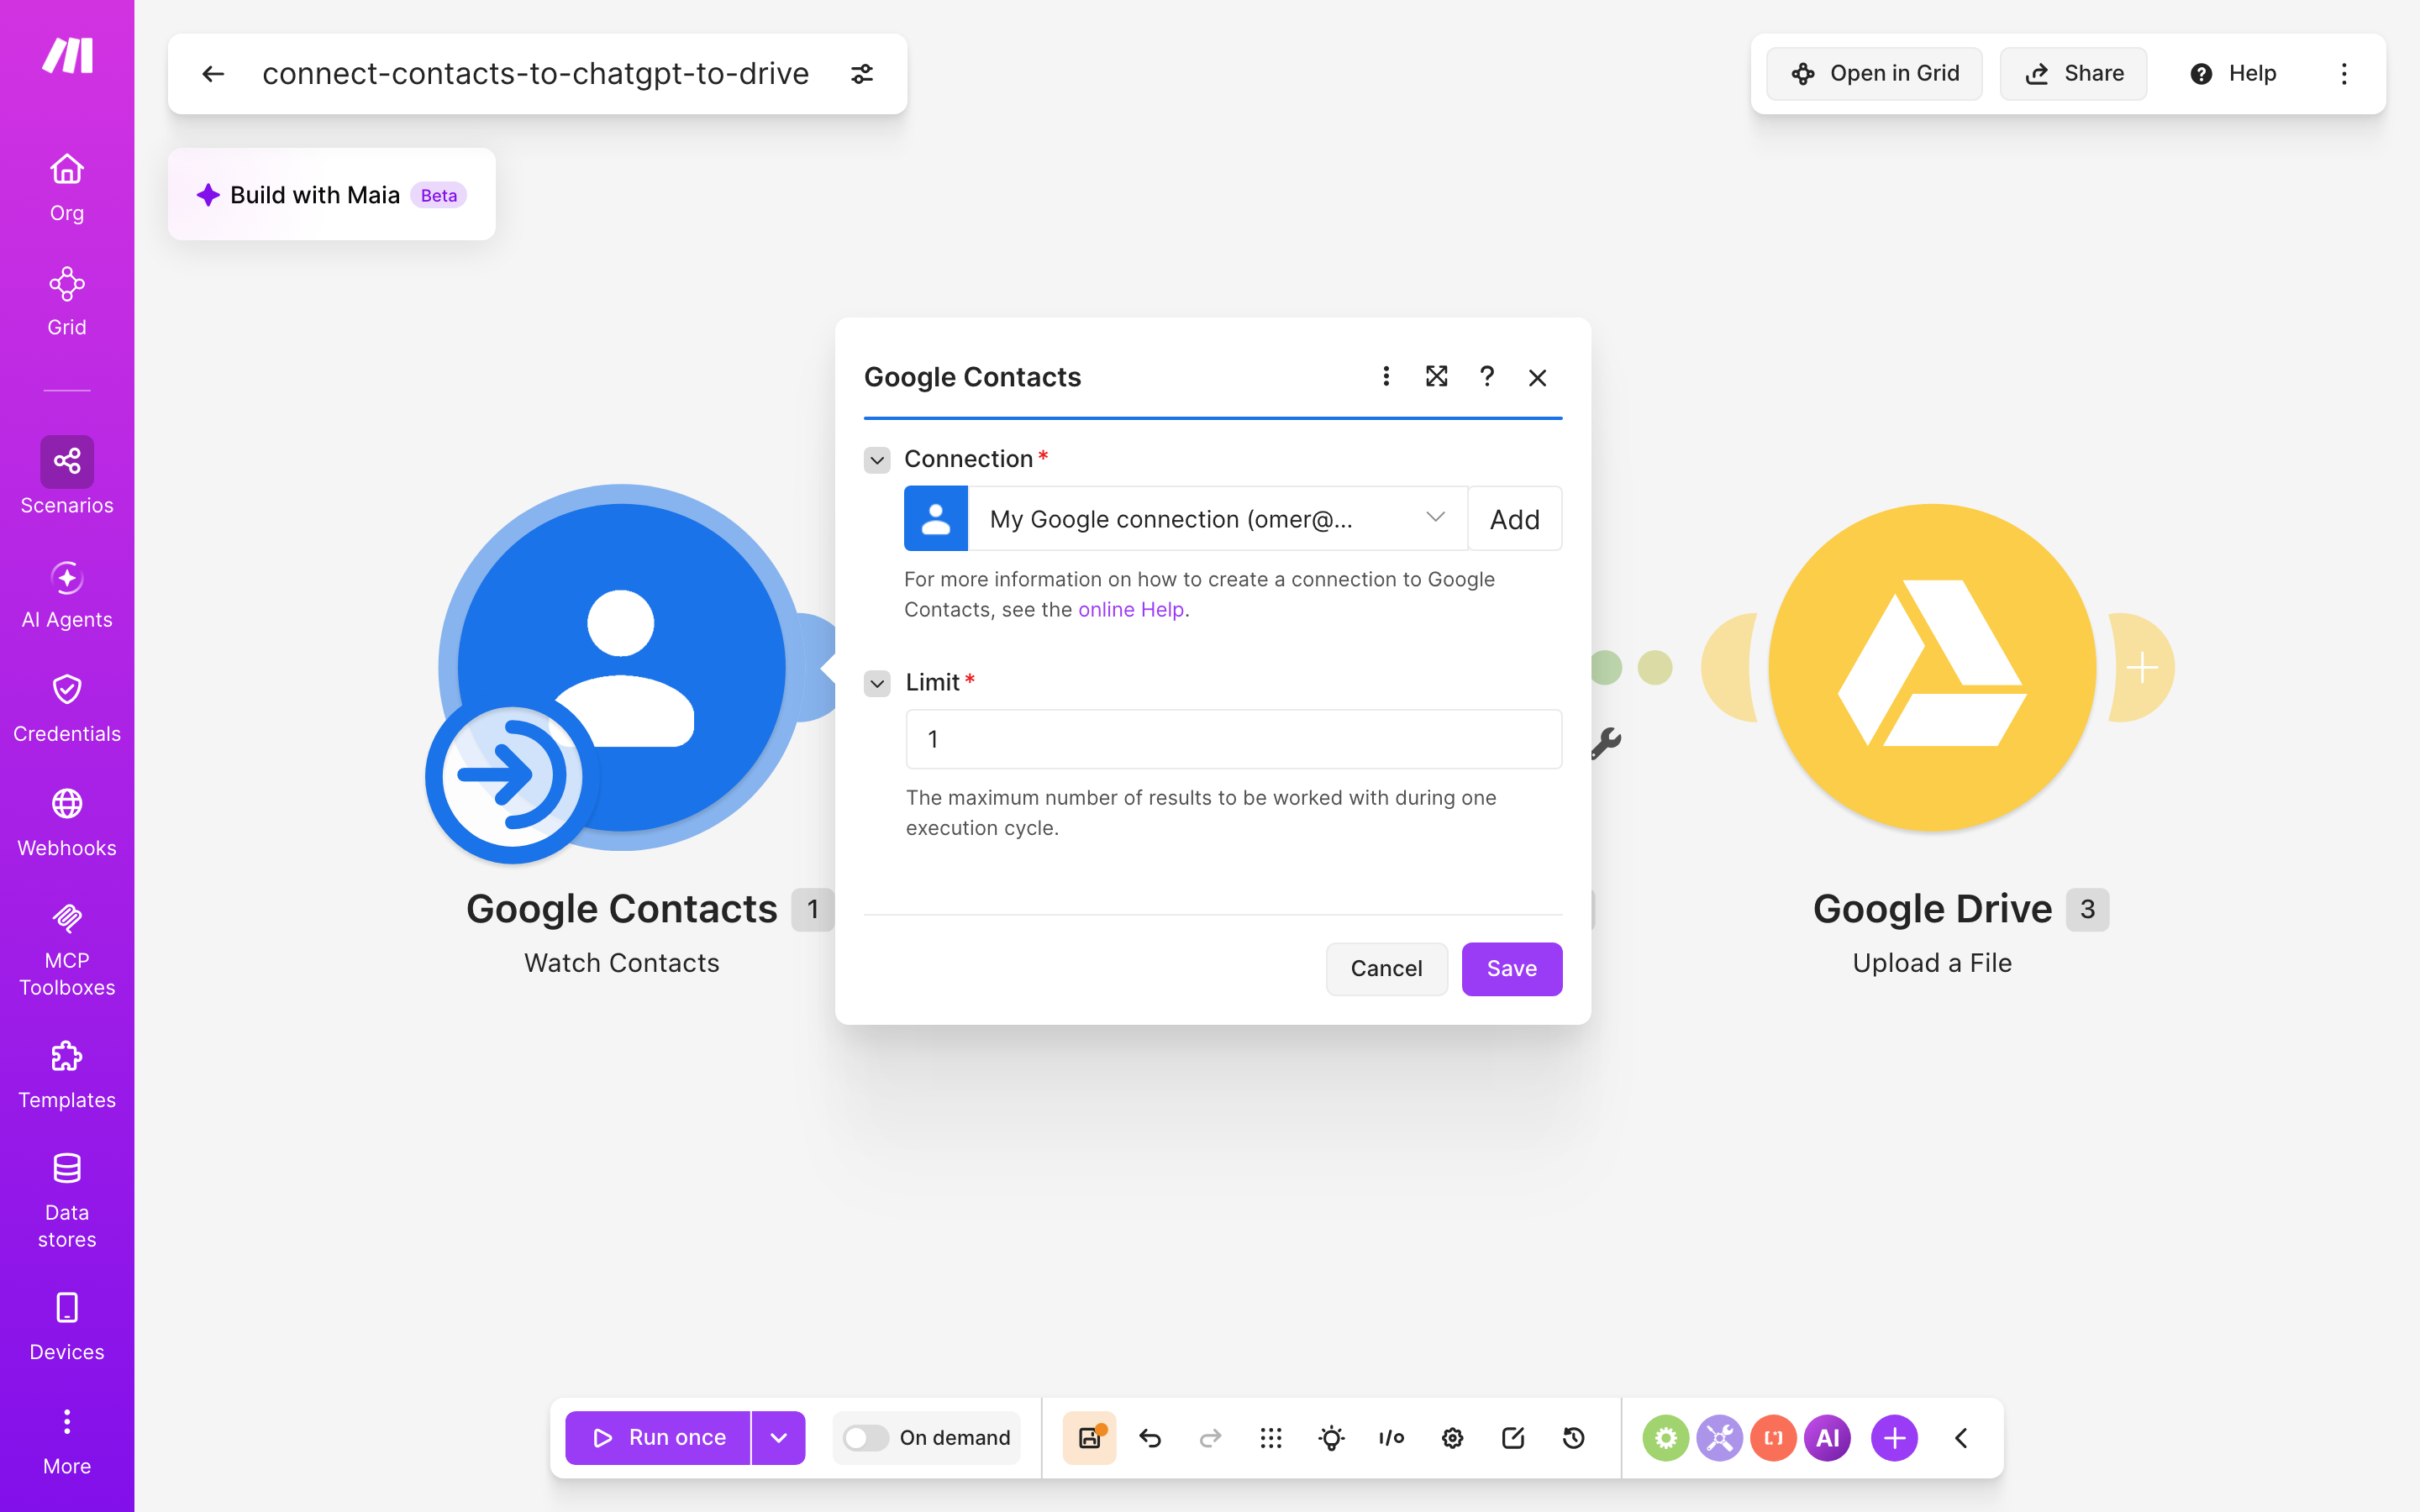2420x1512 pixels.
Task: Open the Credentials section
Action: click(67, 708)
